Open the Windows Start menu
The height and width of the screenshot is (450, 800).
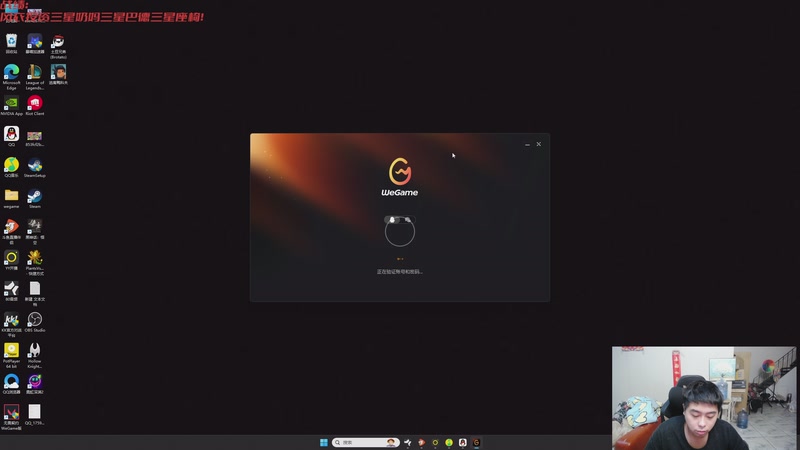(323, 442)
